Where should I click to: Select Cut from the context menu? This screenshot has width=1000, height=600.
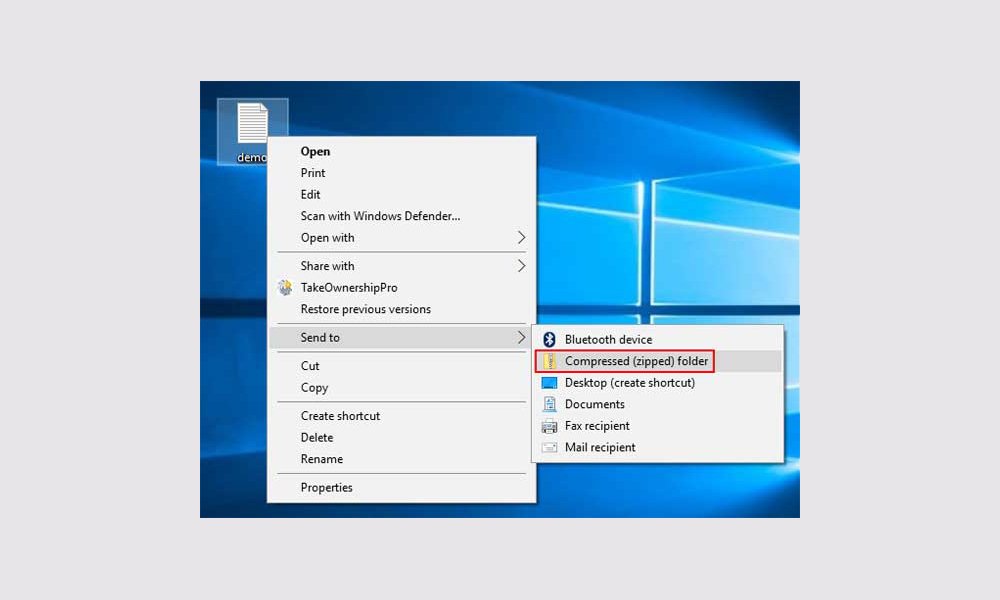click(x=401, y=366)
